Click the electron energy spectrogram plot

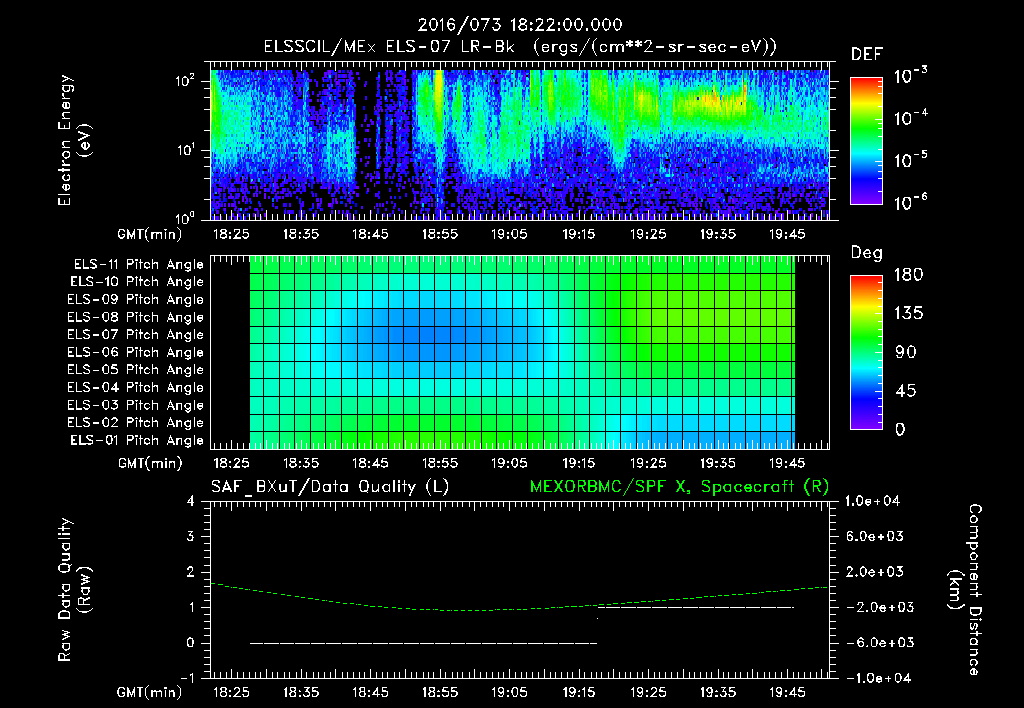(520, 141)
